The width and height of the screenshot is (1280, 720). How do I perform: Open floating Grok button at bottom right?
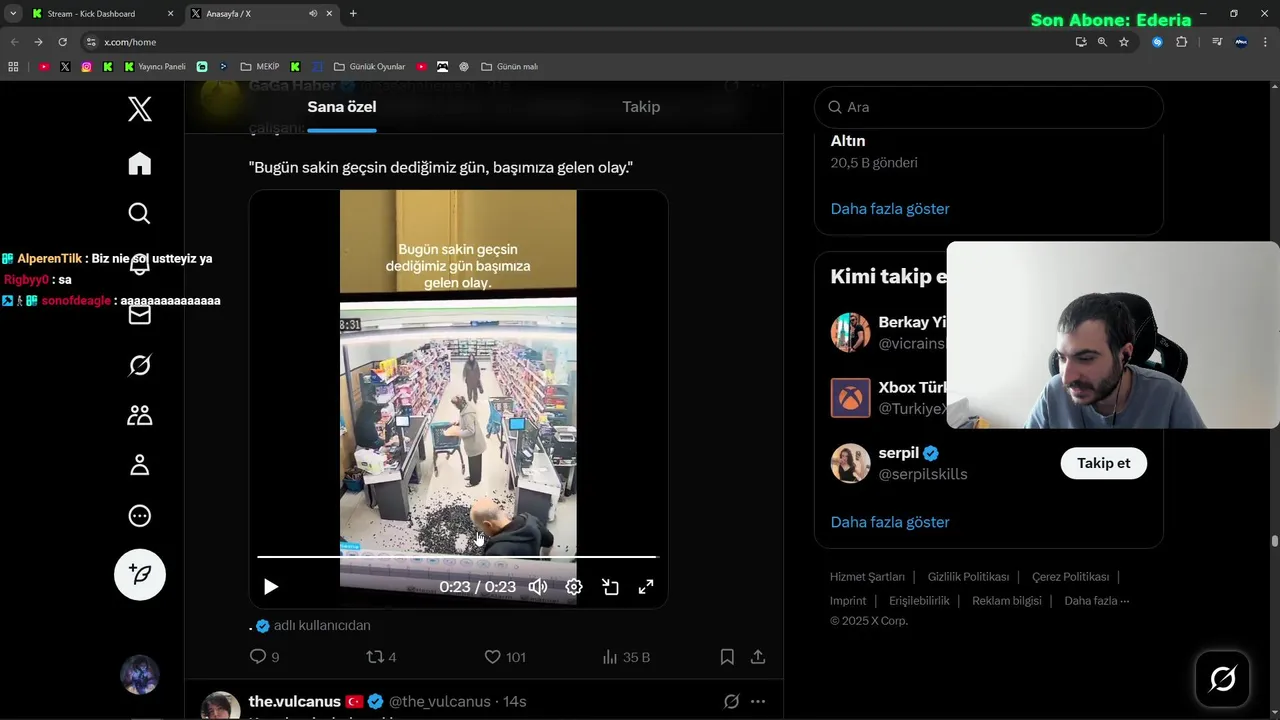click(1222, 679)
